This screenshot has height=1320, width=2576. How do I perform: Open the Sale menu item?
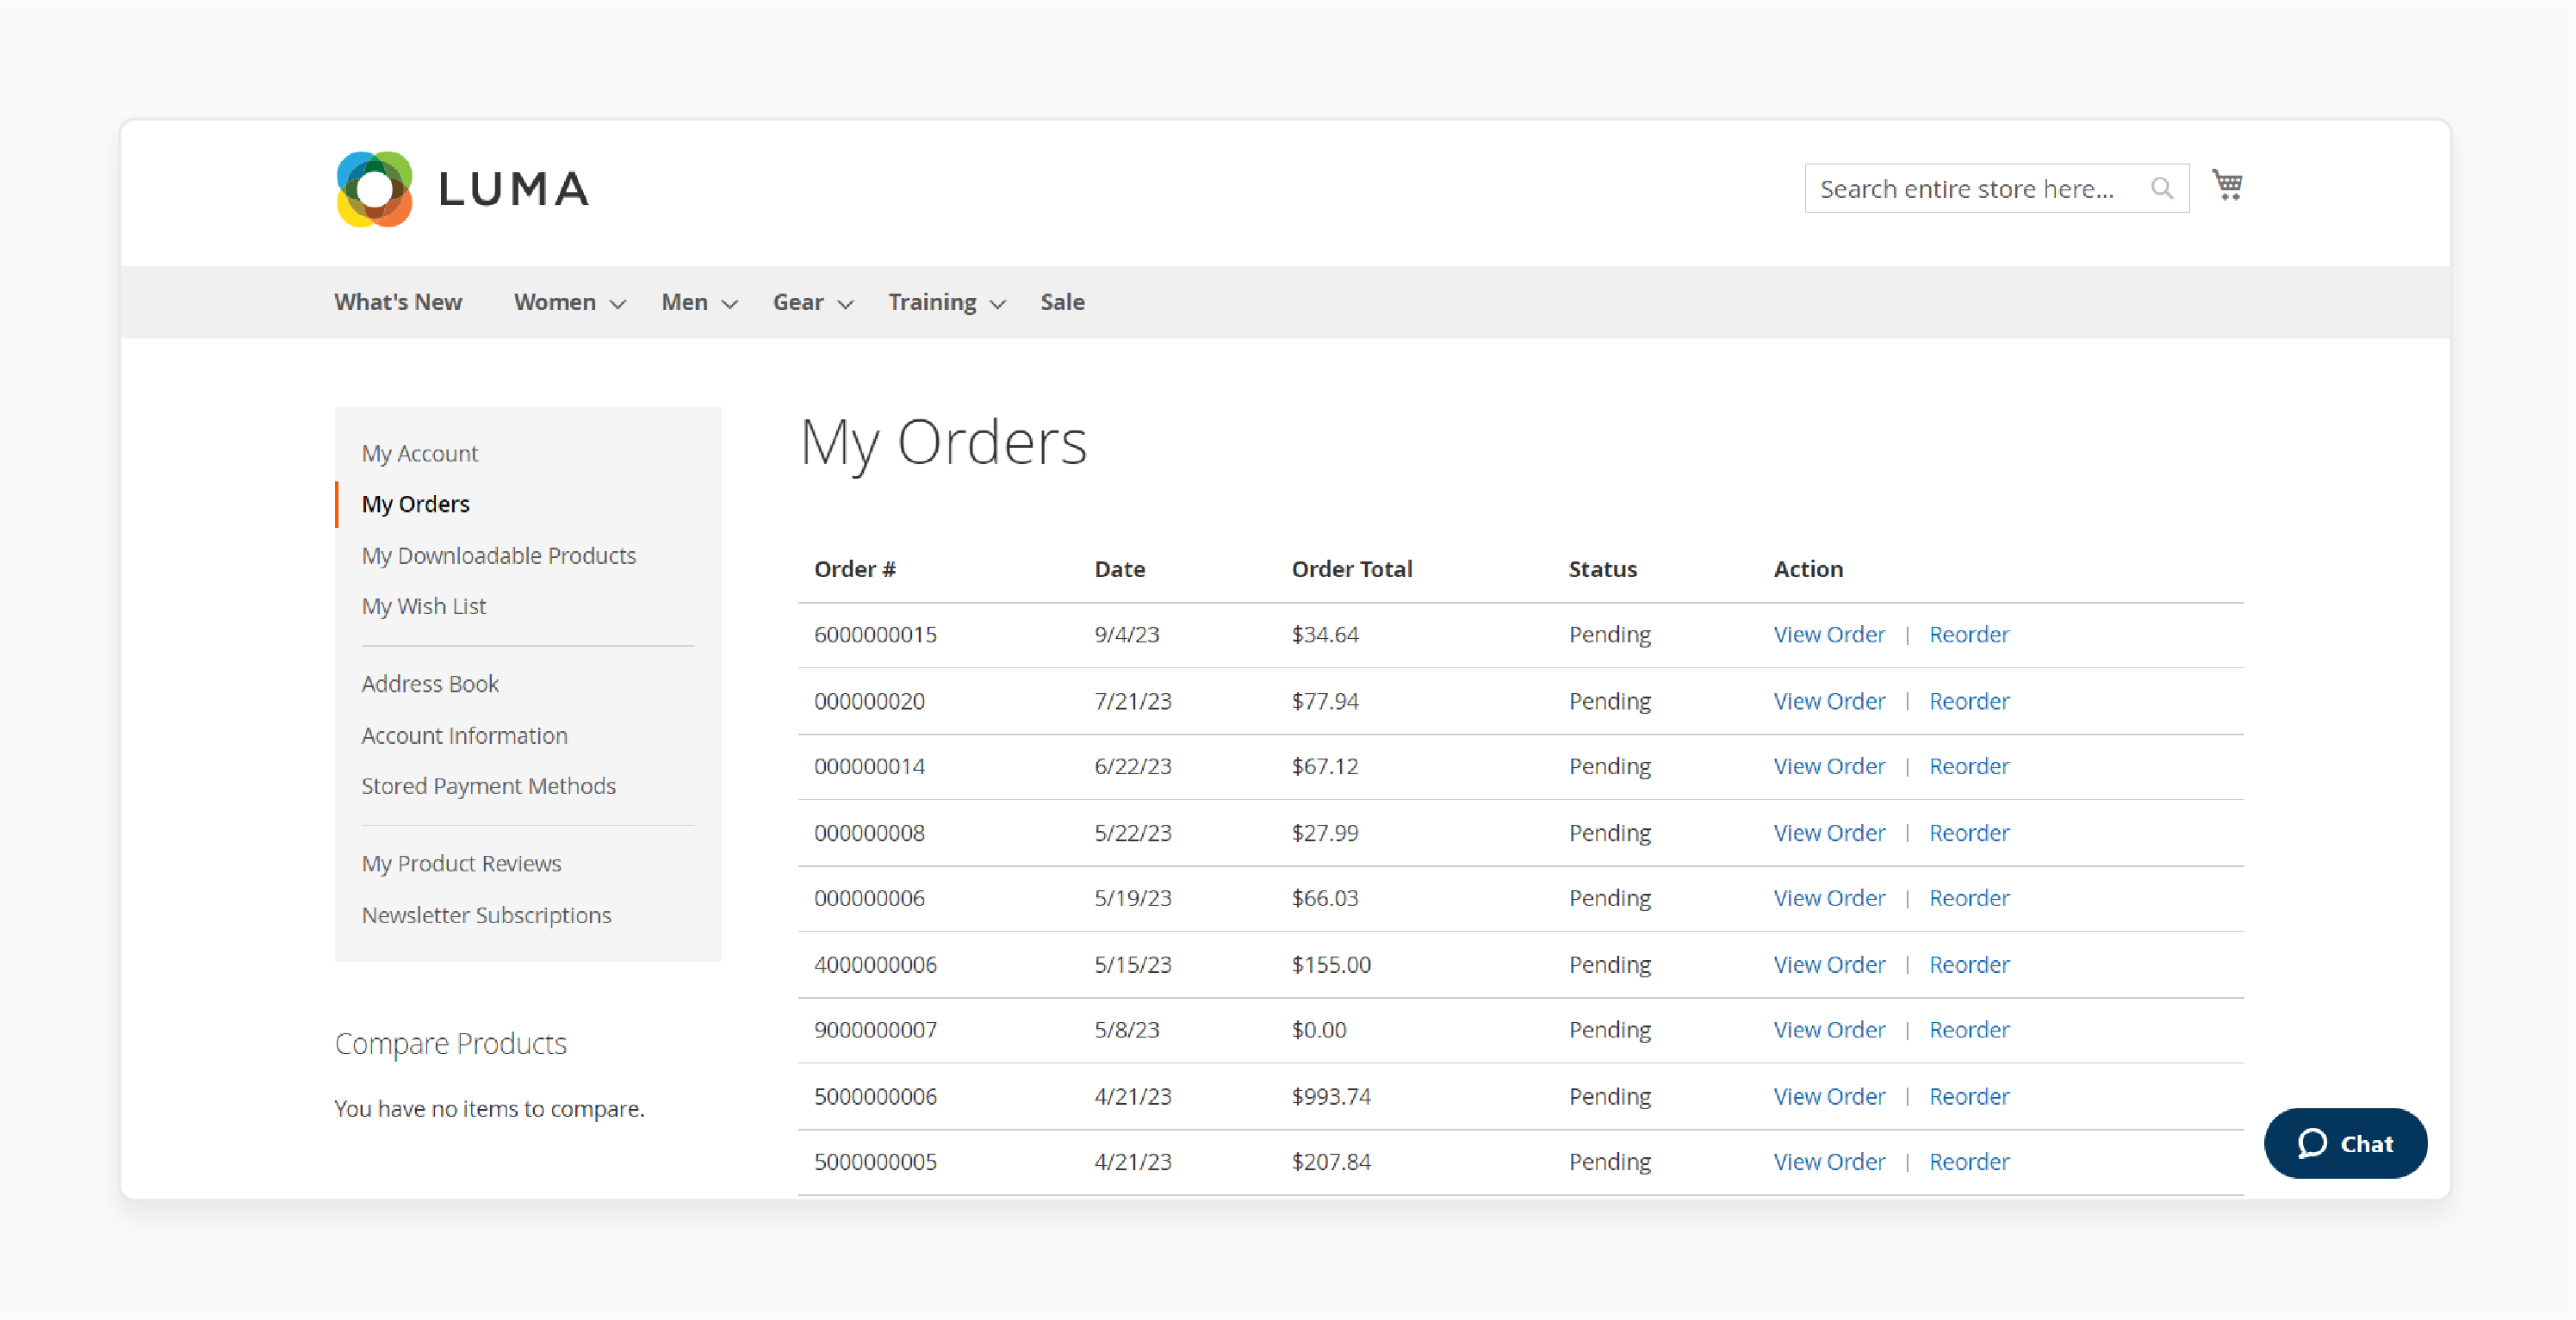coord(1062,302)
